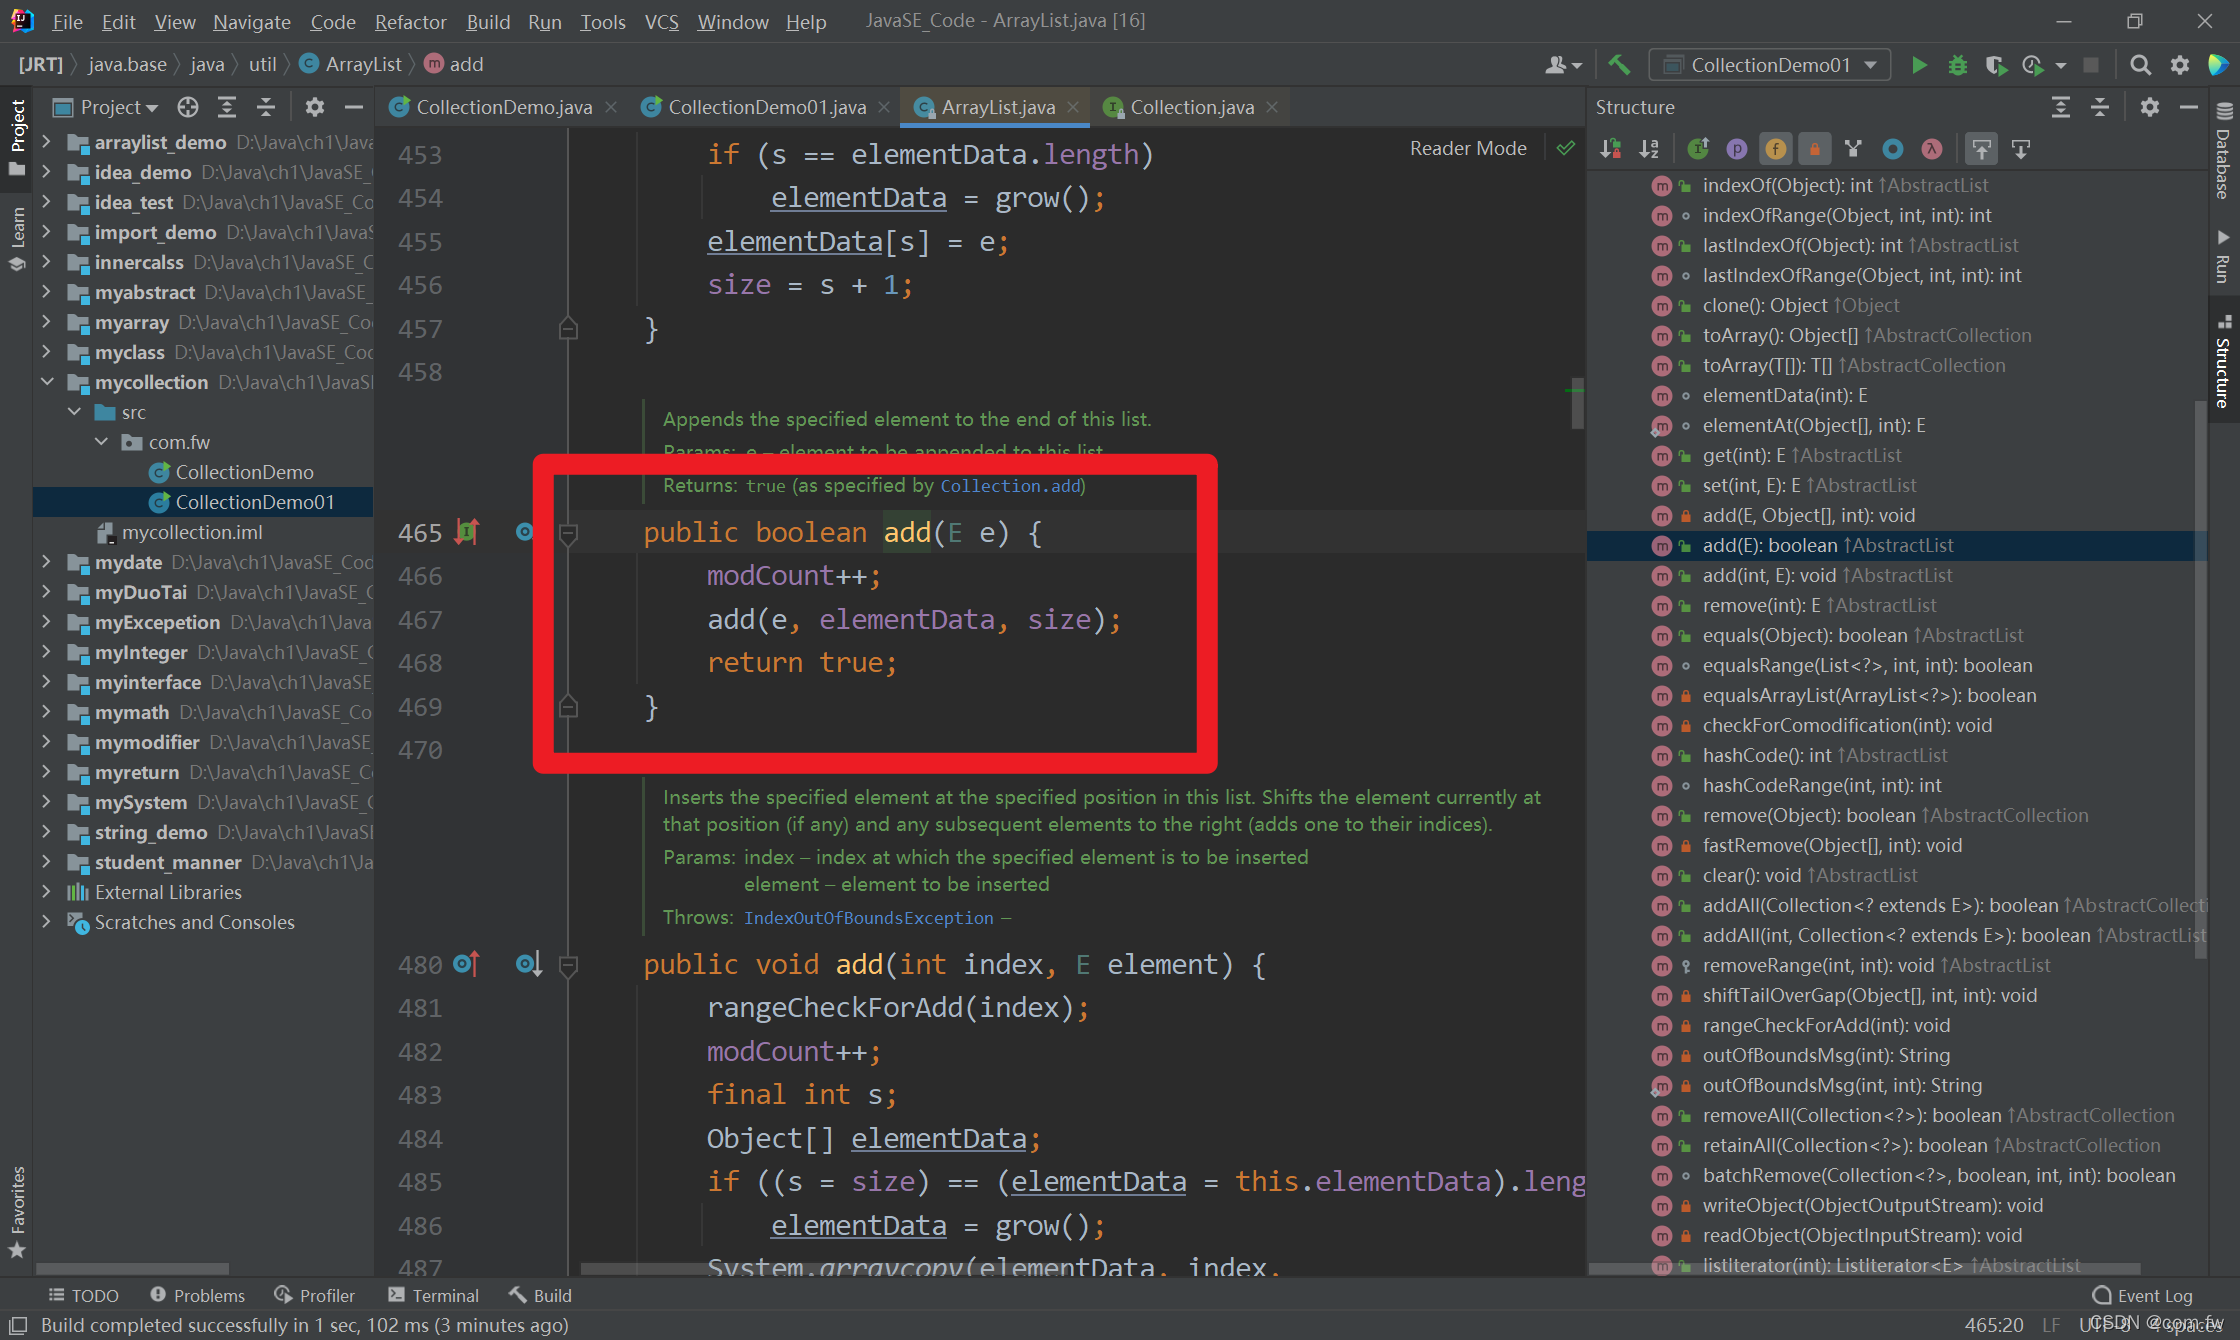Build project using the hammer icon

click(x=1619, y=65)
